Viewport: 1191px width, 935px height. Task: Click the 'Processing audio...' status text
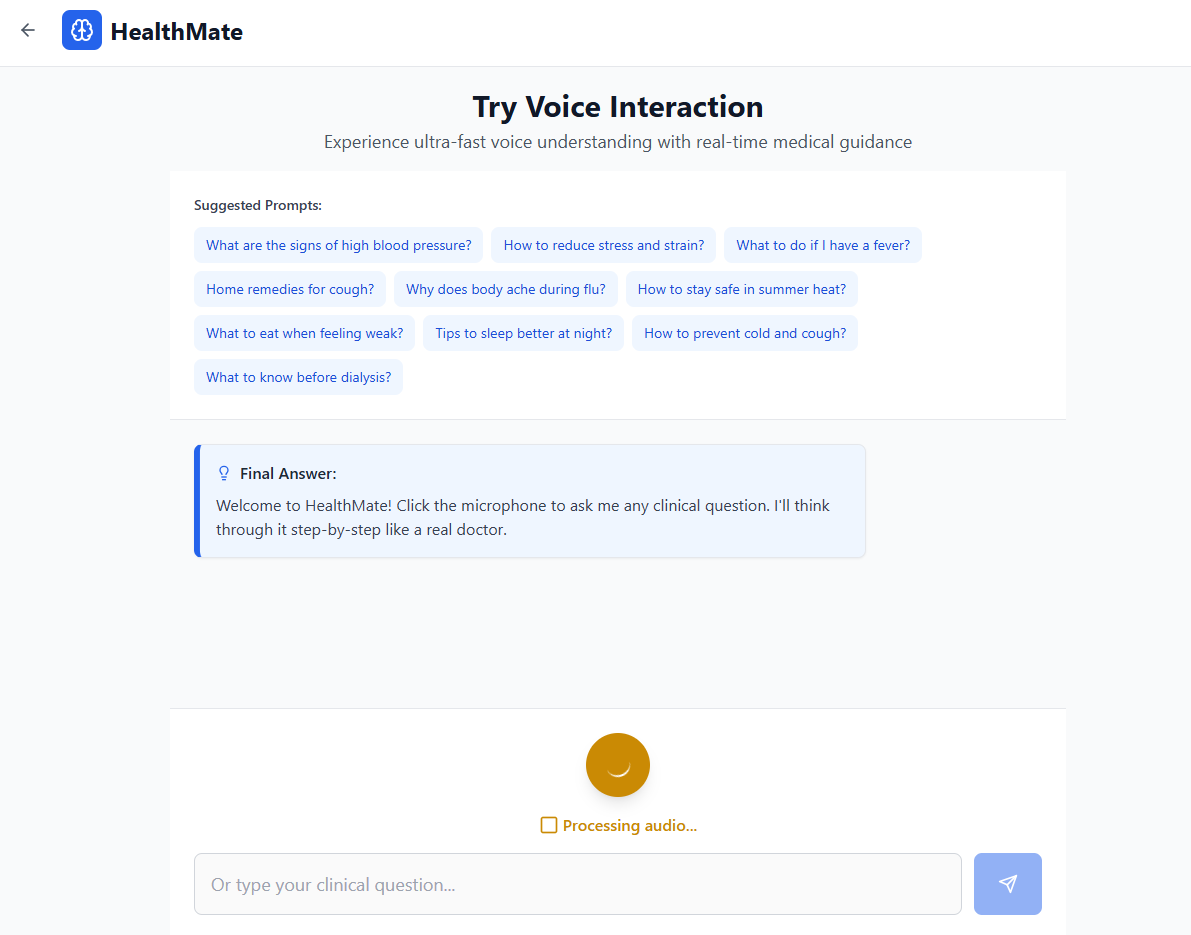[630, 826]
